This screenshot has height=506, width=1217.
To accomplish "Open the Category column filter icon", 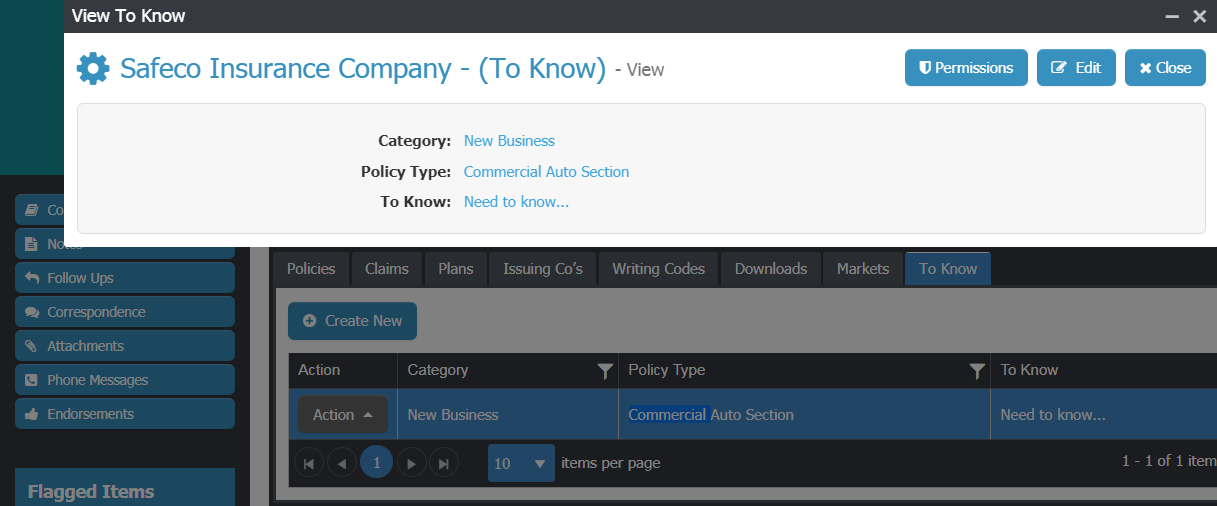I will click(x=605, y=371).
